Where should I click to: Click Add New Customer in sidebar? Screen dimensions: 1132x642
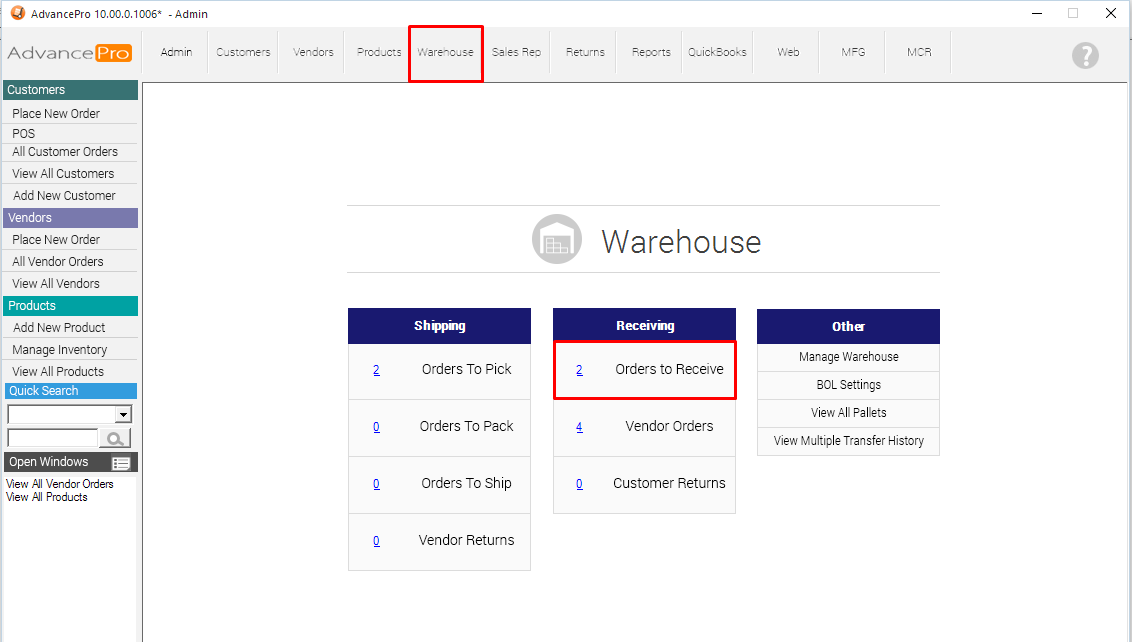(64, 196)
